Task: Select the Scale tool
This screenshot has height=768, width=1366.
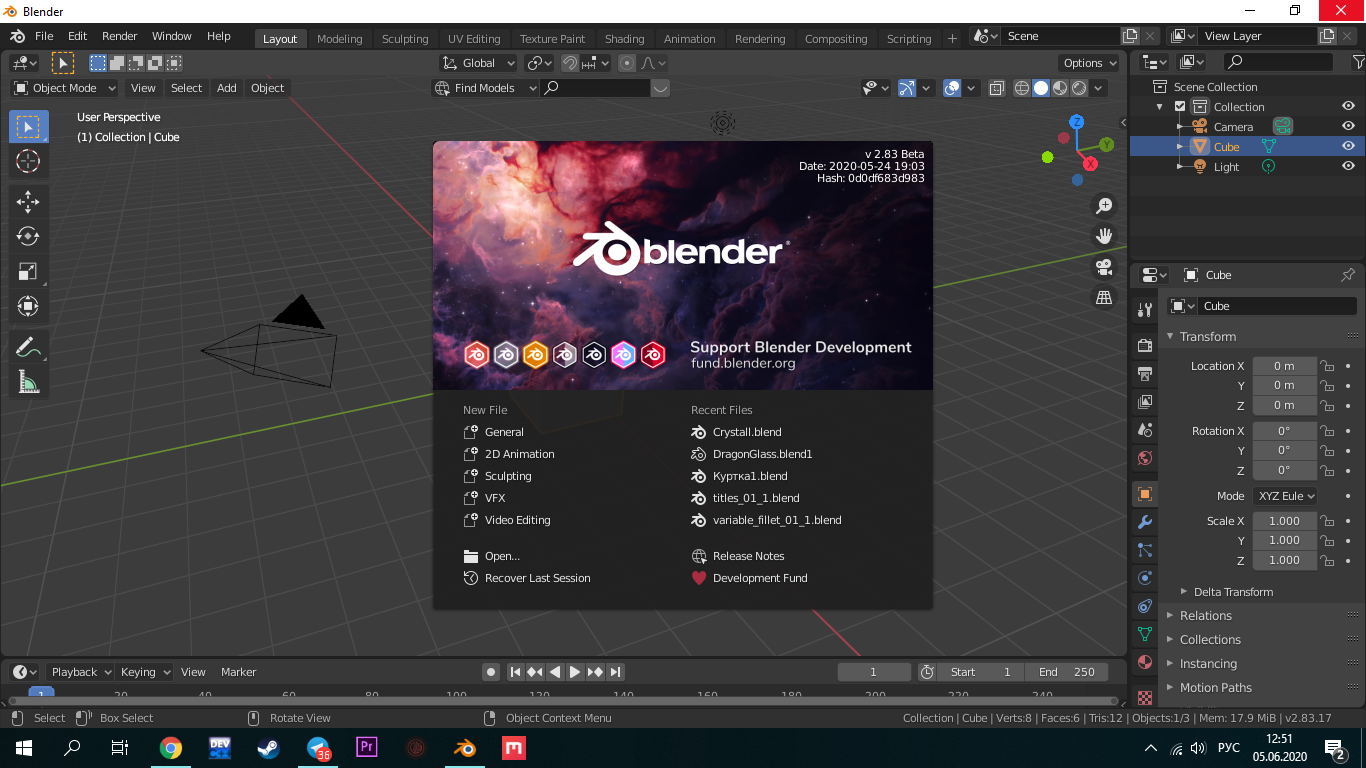Action: [28, 272]
